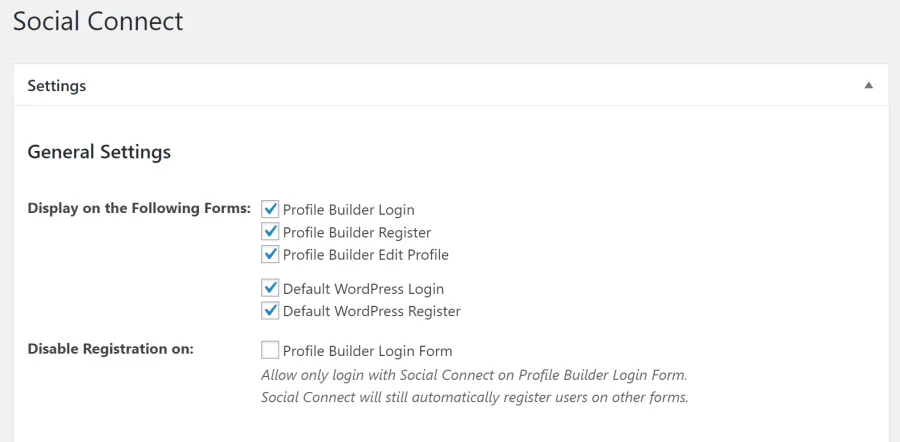Click the General Settings heading
The width and height of the screenshot is (900, 442).
pyautogui.click(x=99, y=152)
